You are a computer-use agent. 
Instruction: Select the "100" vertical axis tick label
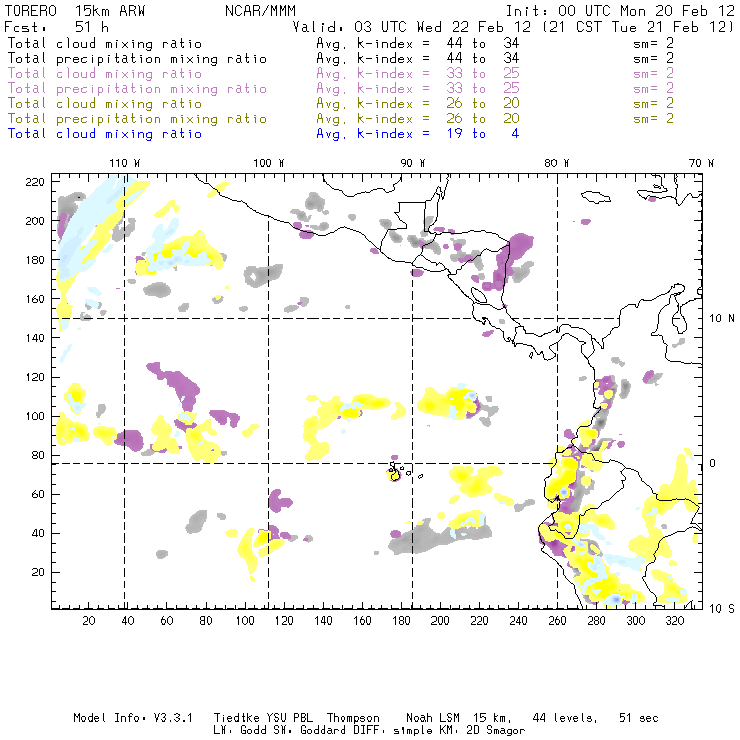click(x=35, y=416)
